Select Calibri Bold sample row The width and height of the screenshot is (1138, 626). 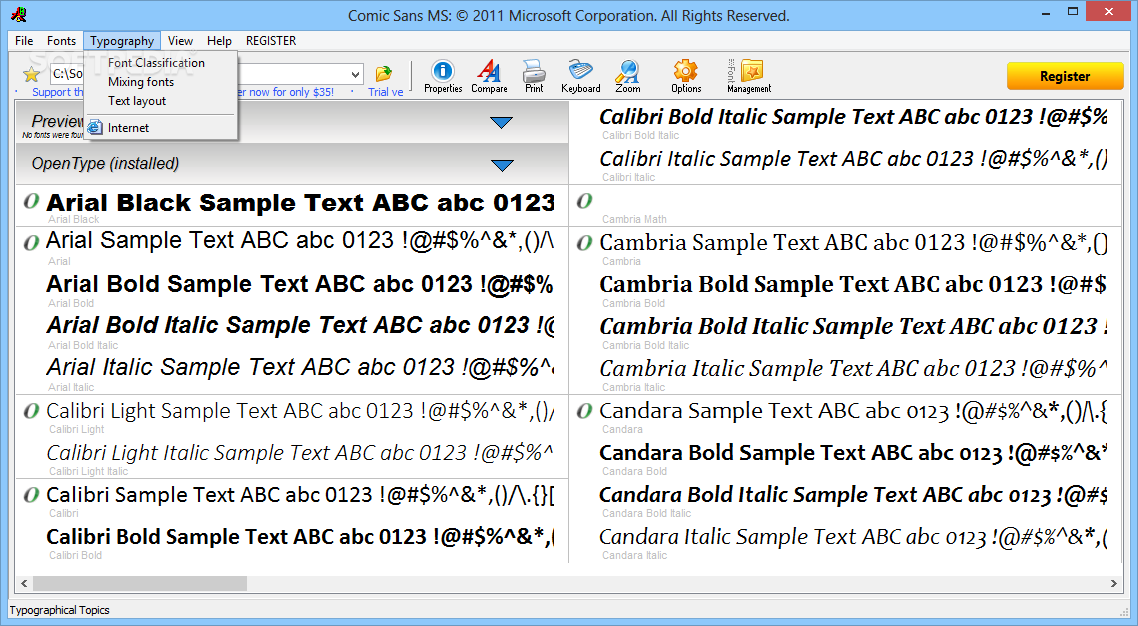(x=300, y=537)
